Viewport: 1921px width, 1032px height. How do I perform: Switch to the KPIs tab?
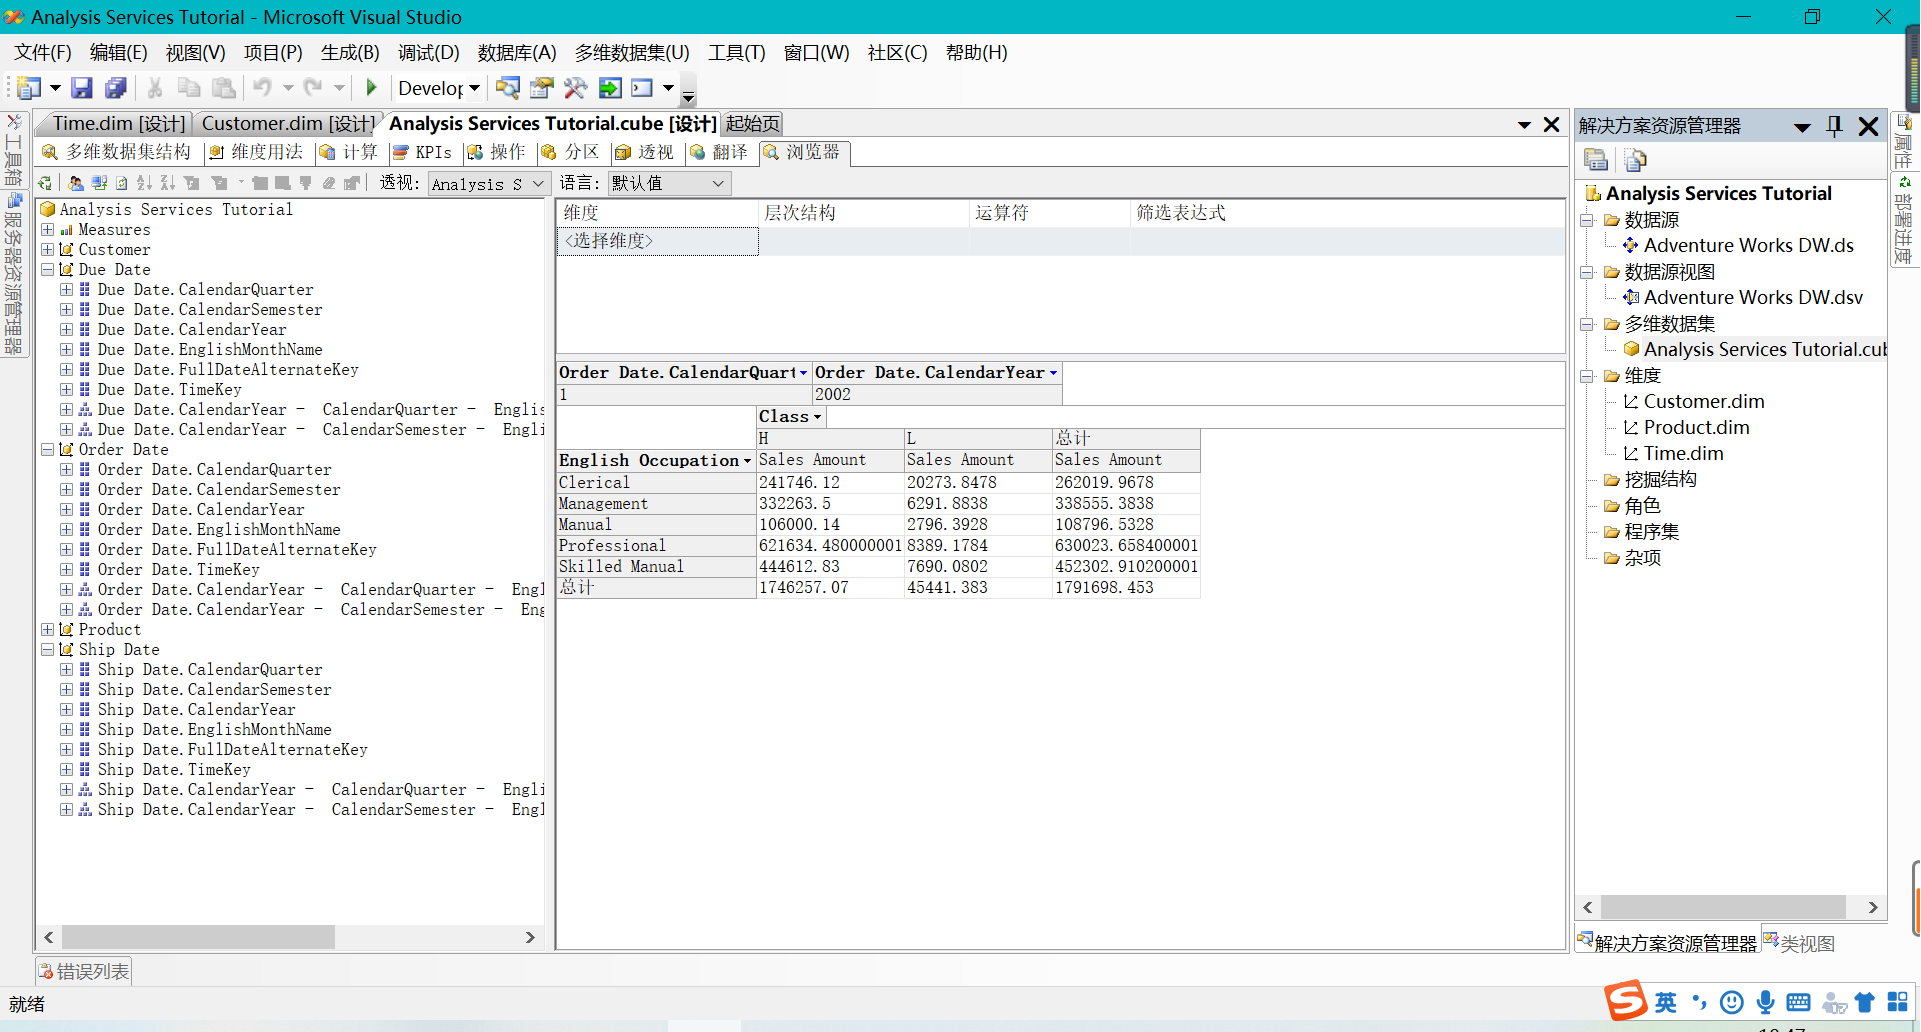[422, 152]
